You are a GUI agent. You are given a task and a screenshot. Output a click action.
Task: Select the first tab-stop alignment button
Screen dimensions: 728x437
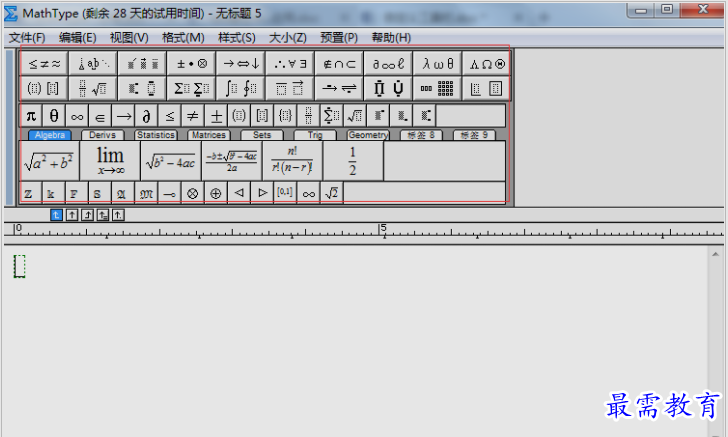(57, 214)
